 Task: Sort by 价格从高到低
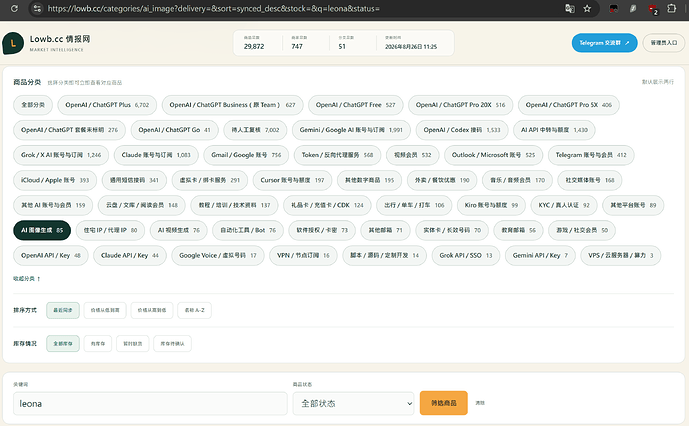pos(152,310)
